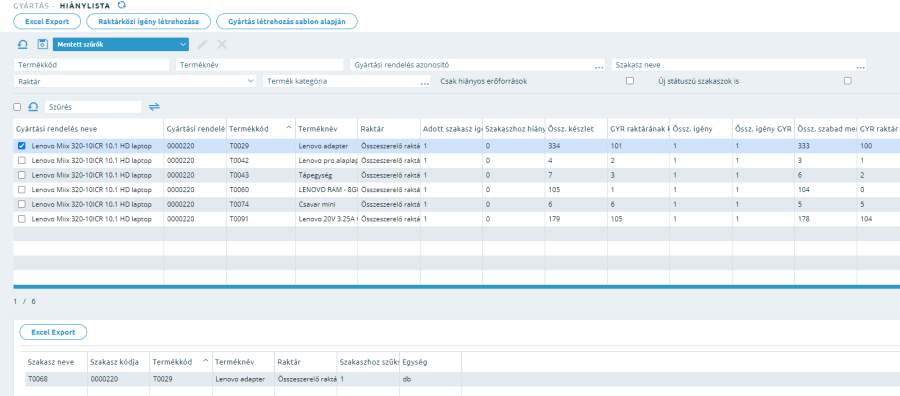Toggle Csak hiányos erőforrások checkbox
900x396 pixels.
[x=630, y=81]
